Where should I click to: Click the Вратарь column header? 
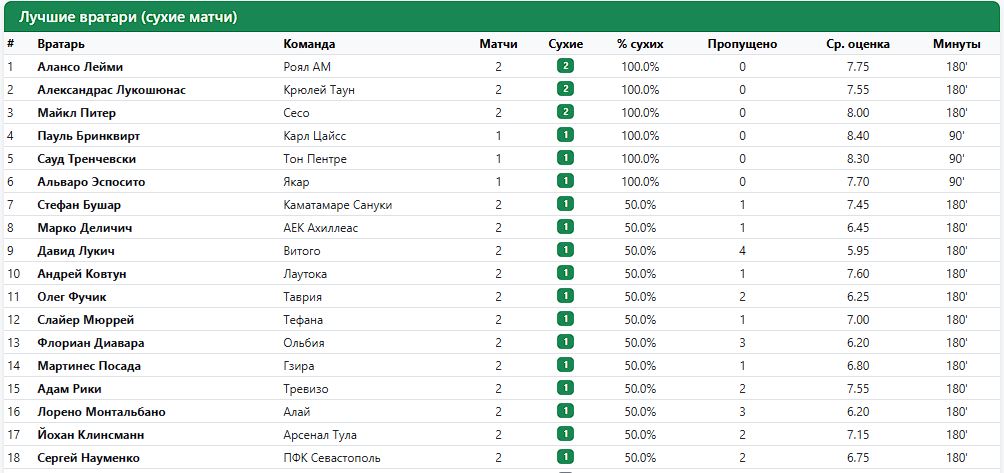click(x=61, y=44)
